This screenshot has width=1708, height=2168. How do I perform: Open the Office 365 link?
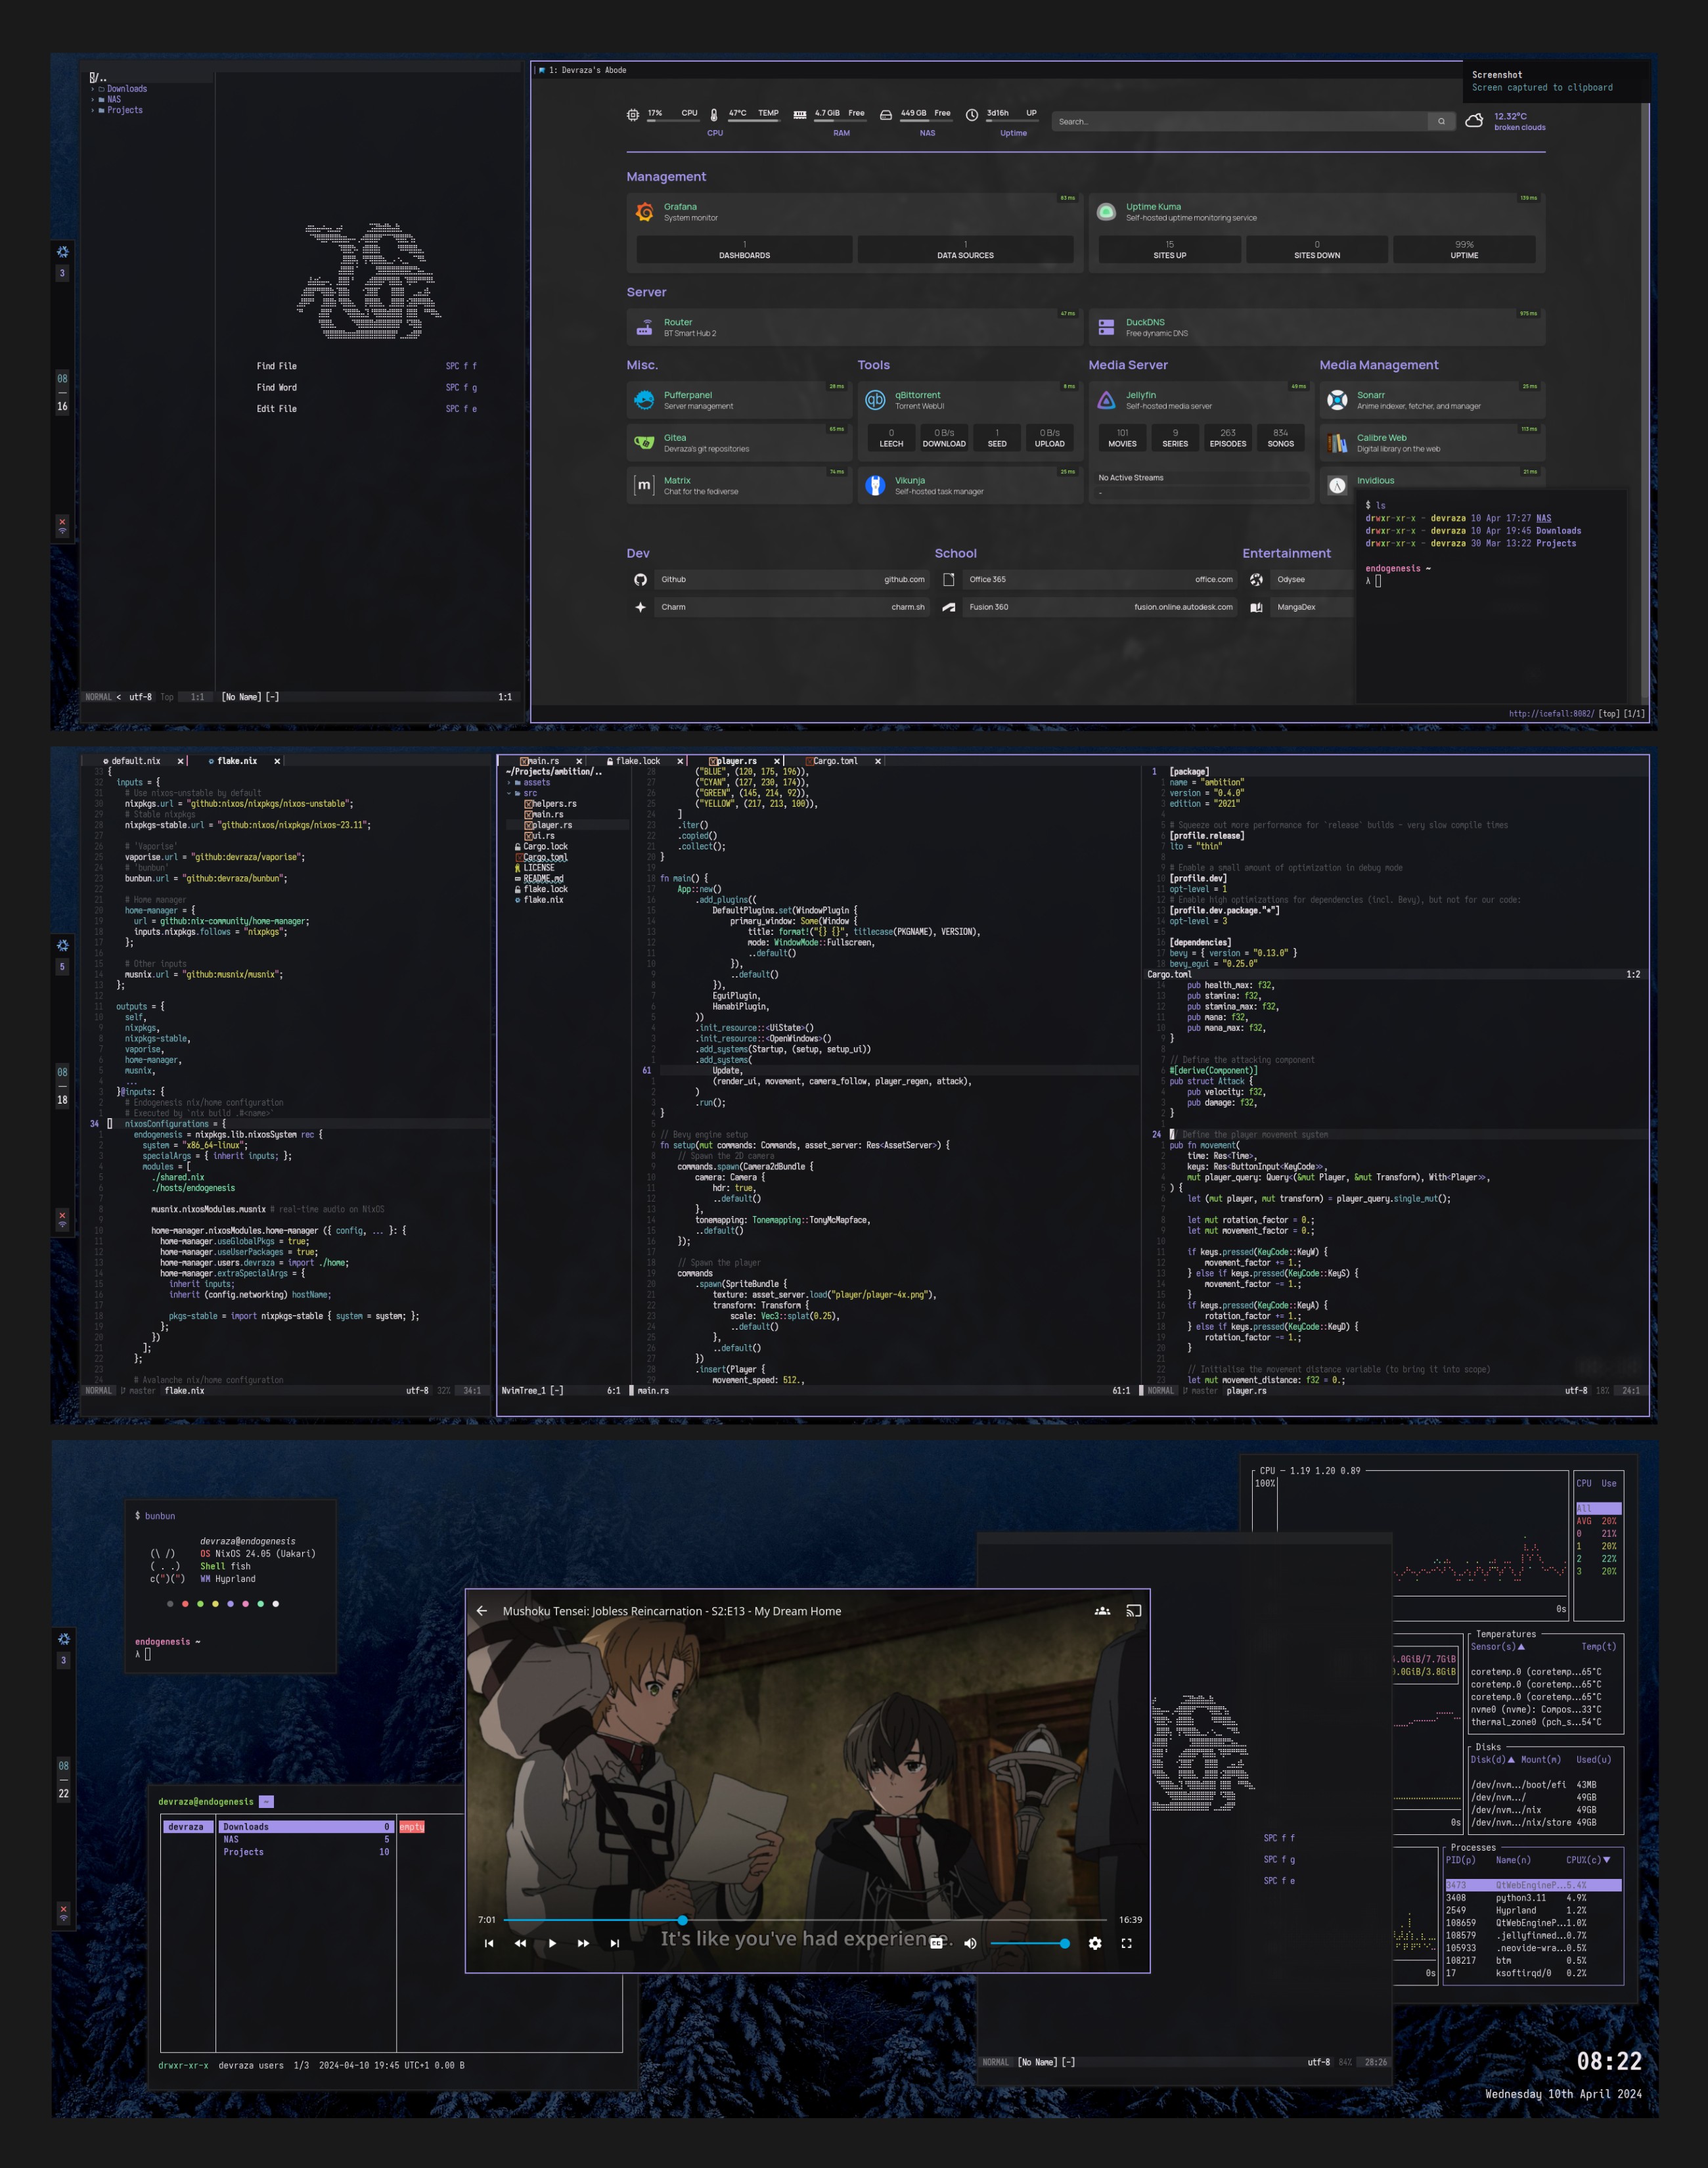click(1101, 580)
